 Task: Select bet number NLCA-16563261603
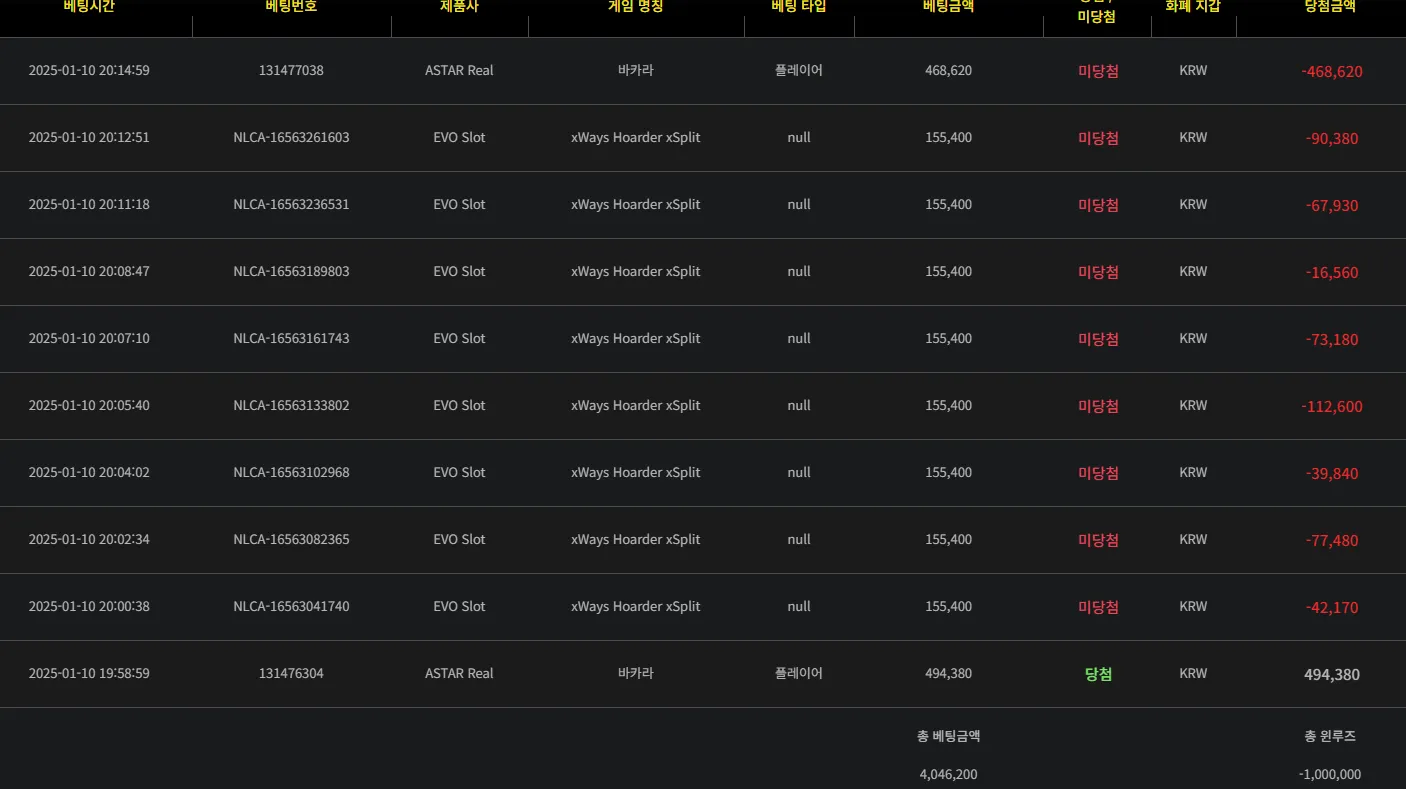(291, 138)
